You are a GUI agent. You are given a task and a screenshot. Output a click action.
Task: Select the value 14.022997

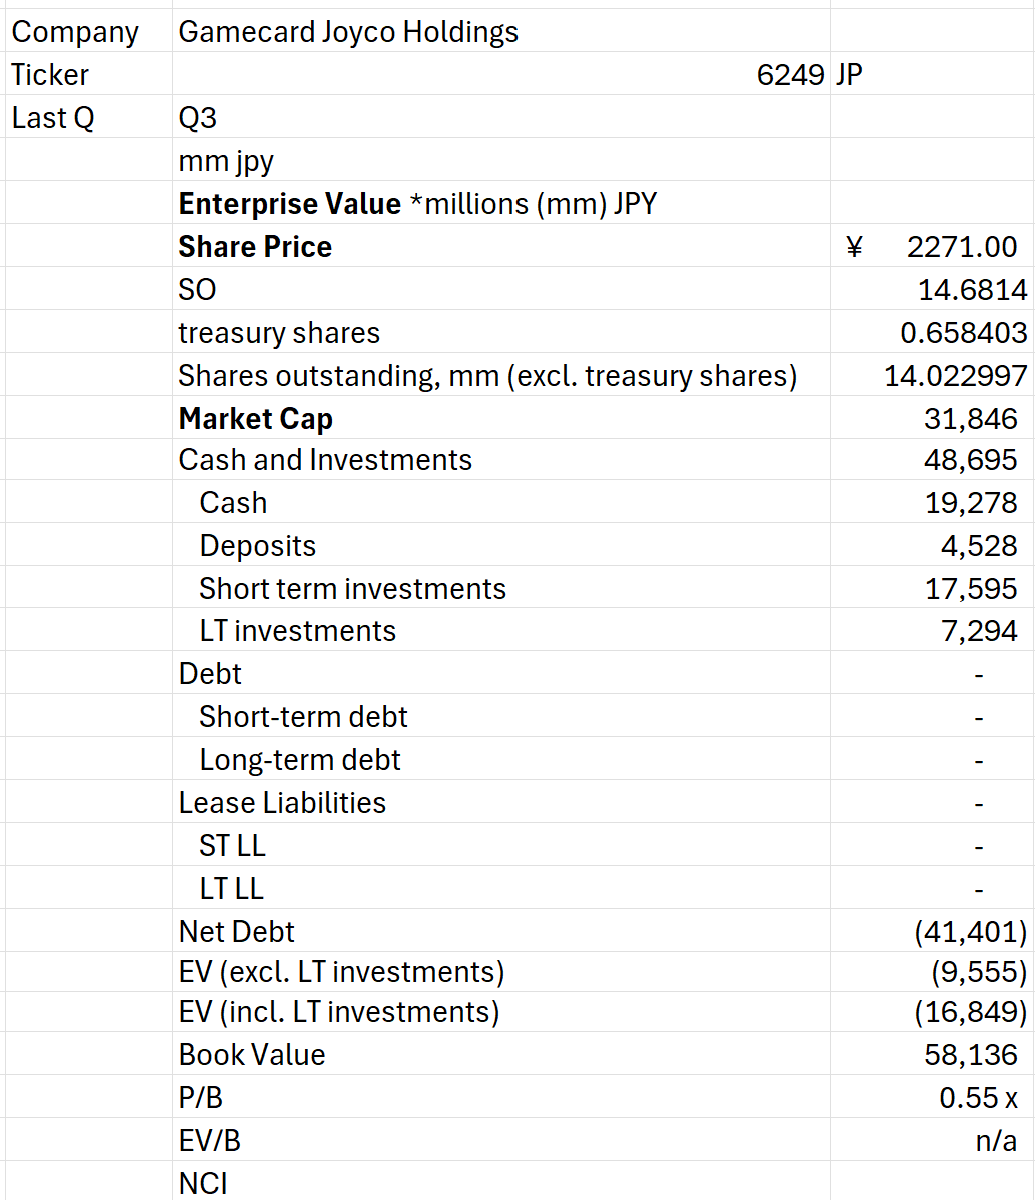tap(956, 376)
